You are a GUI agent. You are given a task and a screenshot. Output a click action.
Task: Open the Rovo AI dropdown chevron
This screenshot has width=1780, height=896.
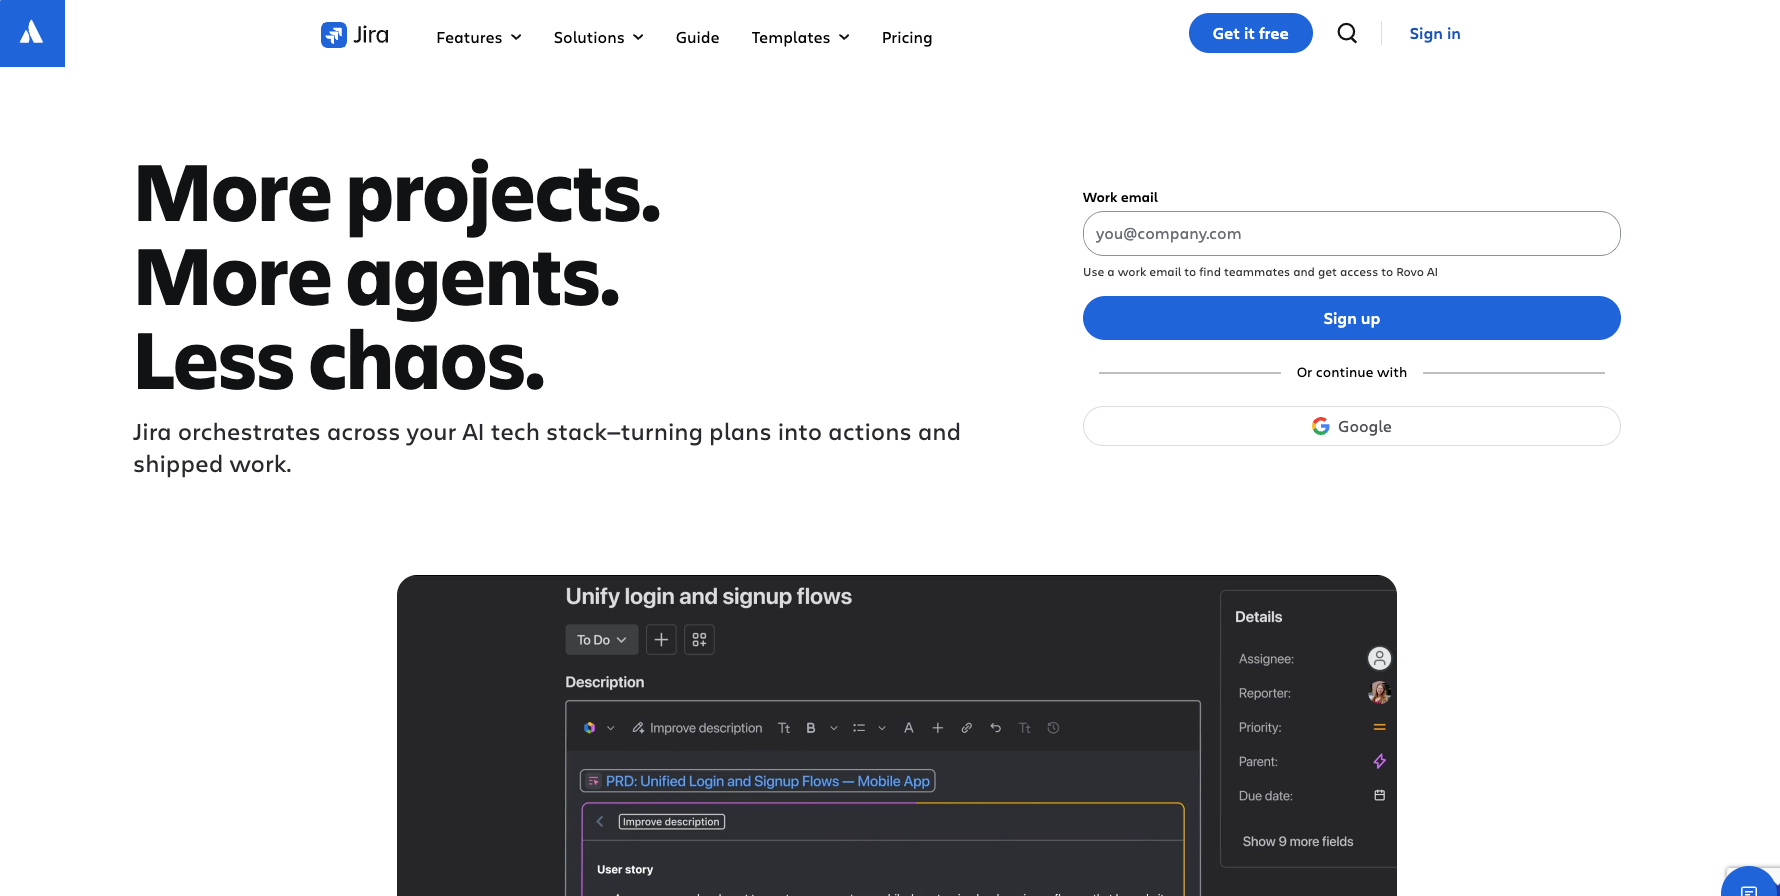click(x=611, y=728)
